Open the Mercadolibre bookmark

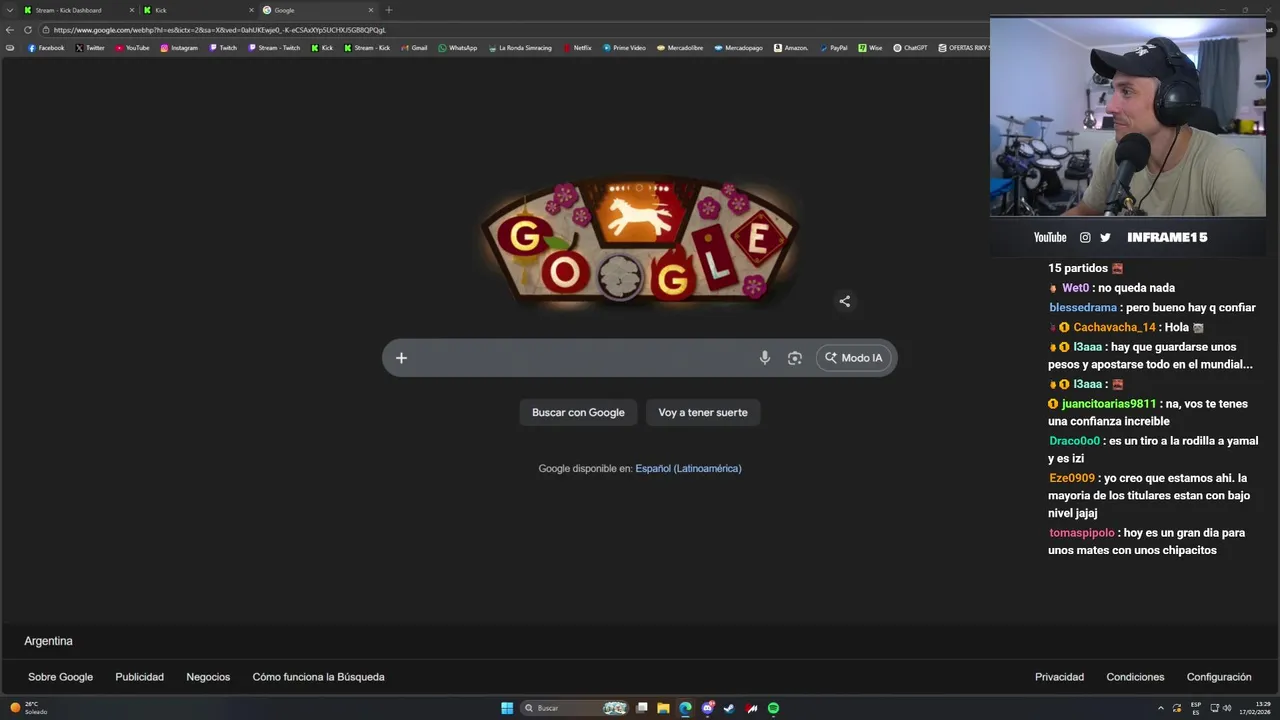[680, 48]
